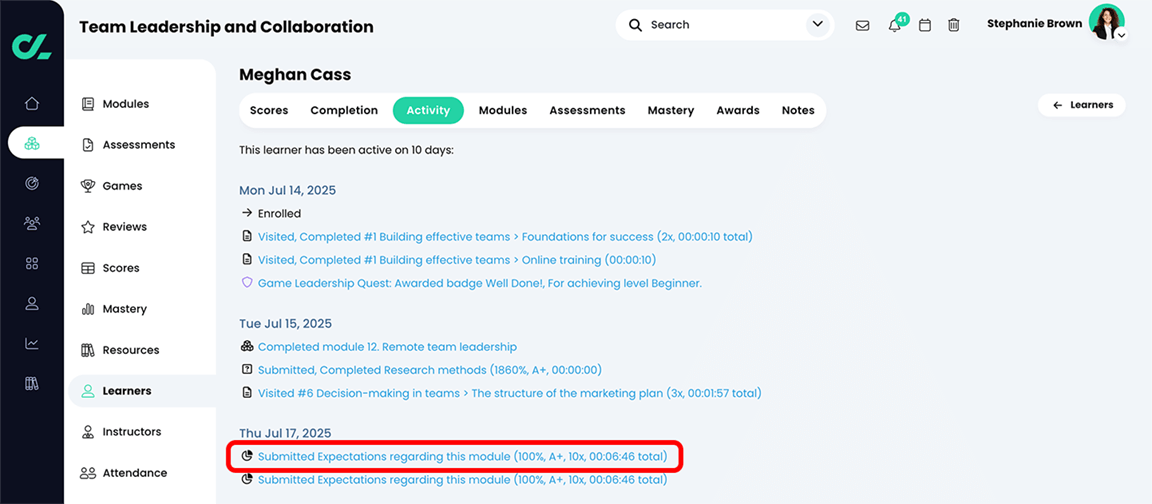Open Learners in the course sidebar
Screen dimensions: 1152x504
142,391
